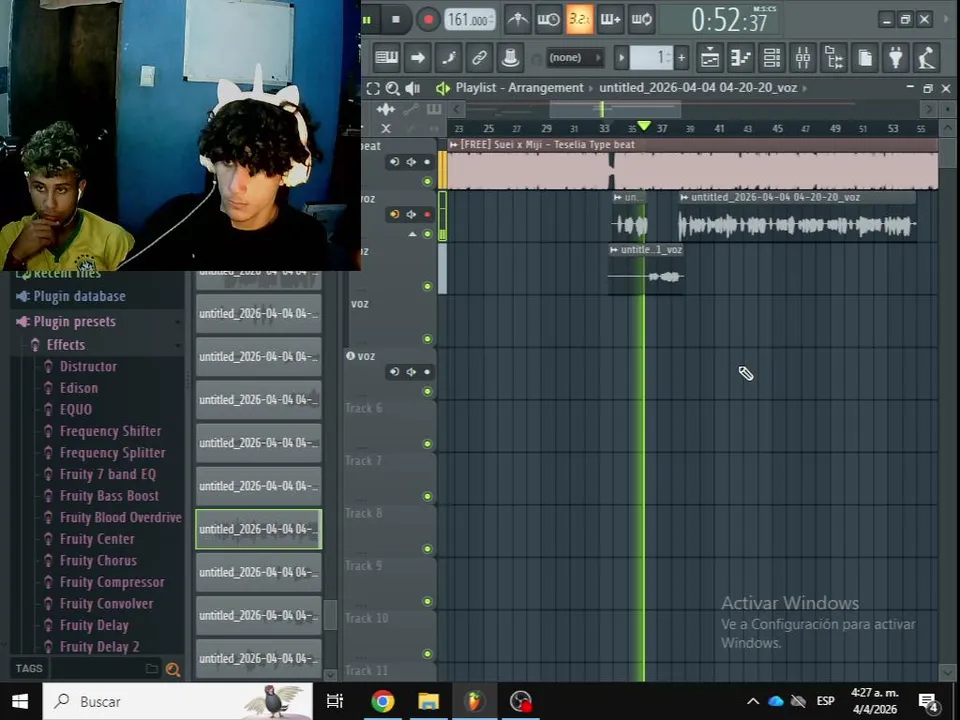Screen dimensions: 960x720
Task: Toggle red record arm on voz track
Action: click(427, 214)
